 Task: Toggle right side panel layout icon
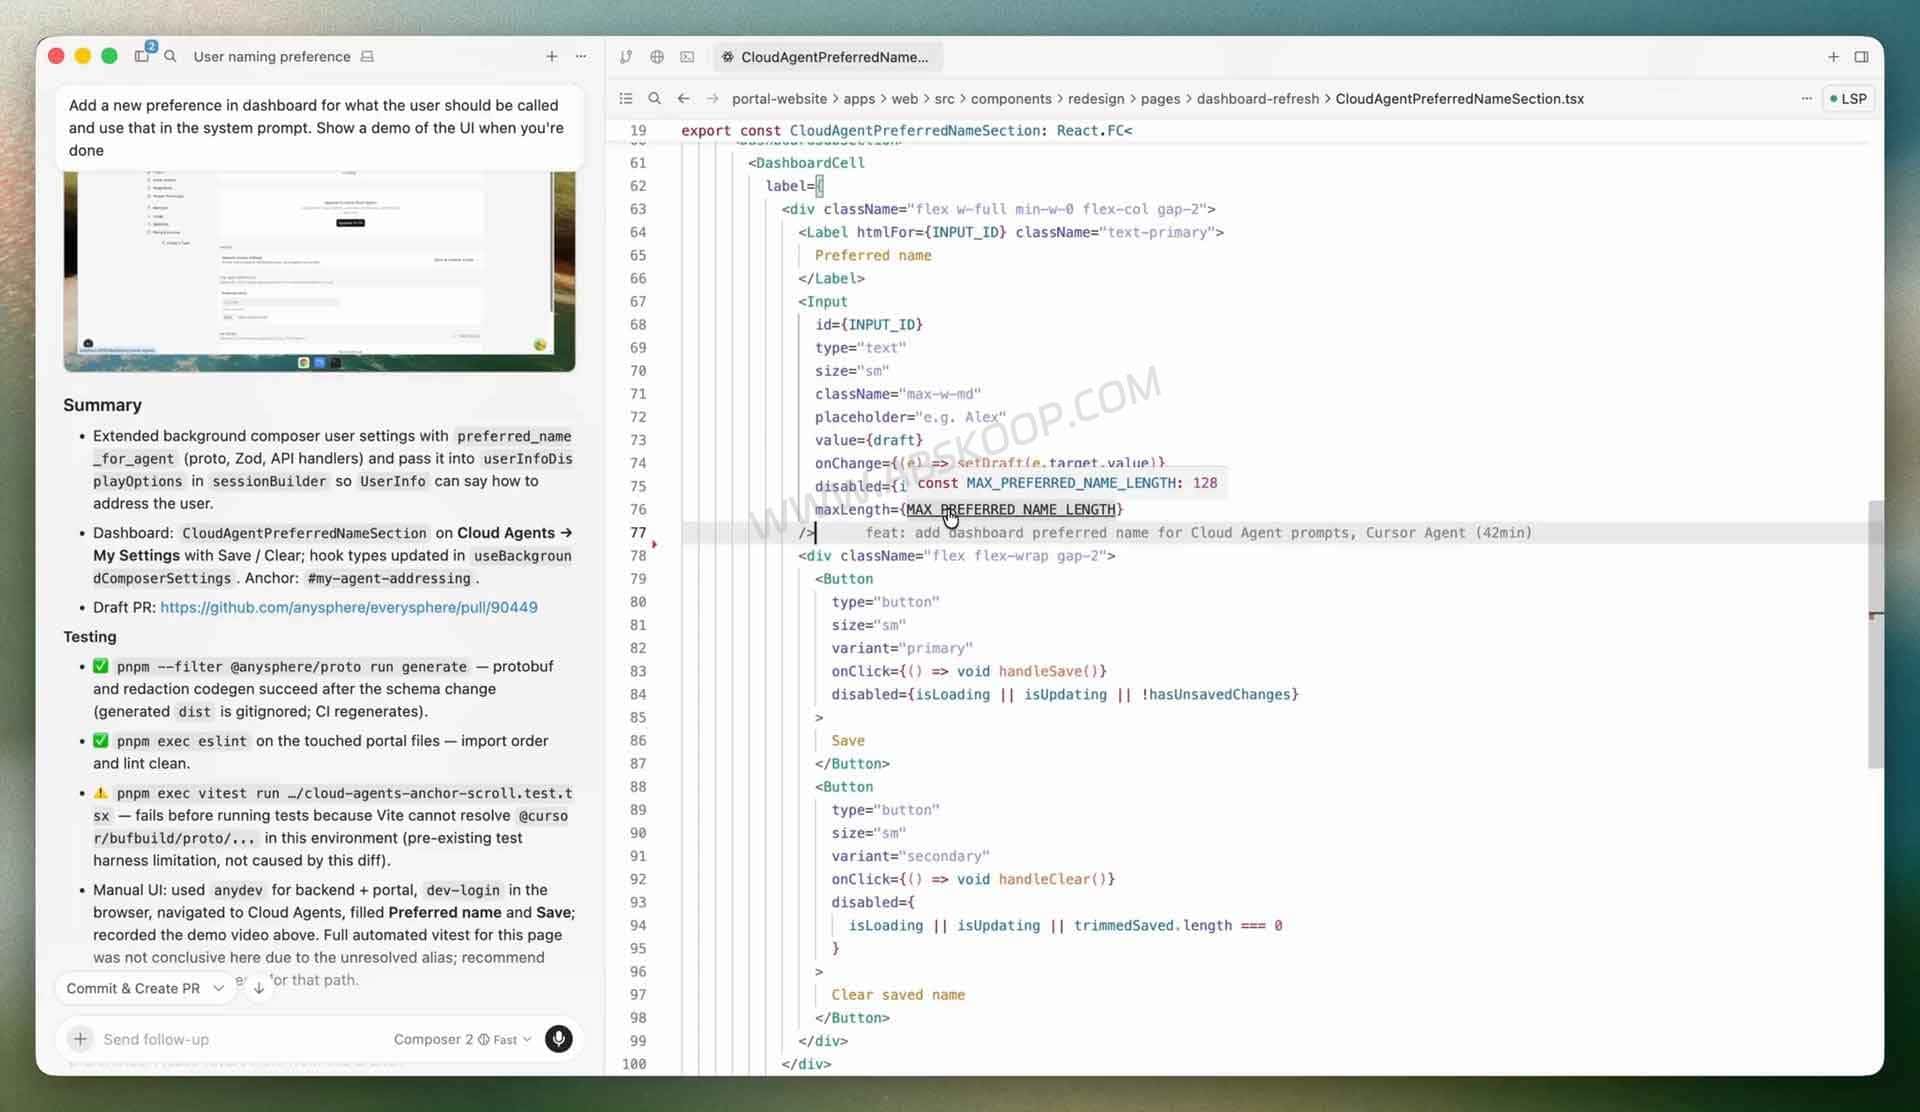(x=1861, y=57)
